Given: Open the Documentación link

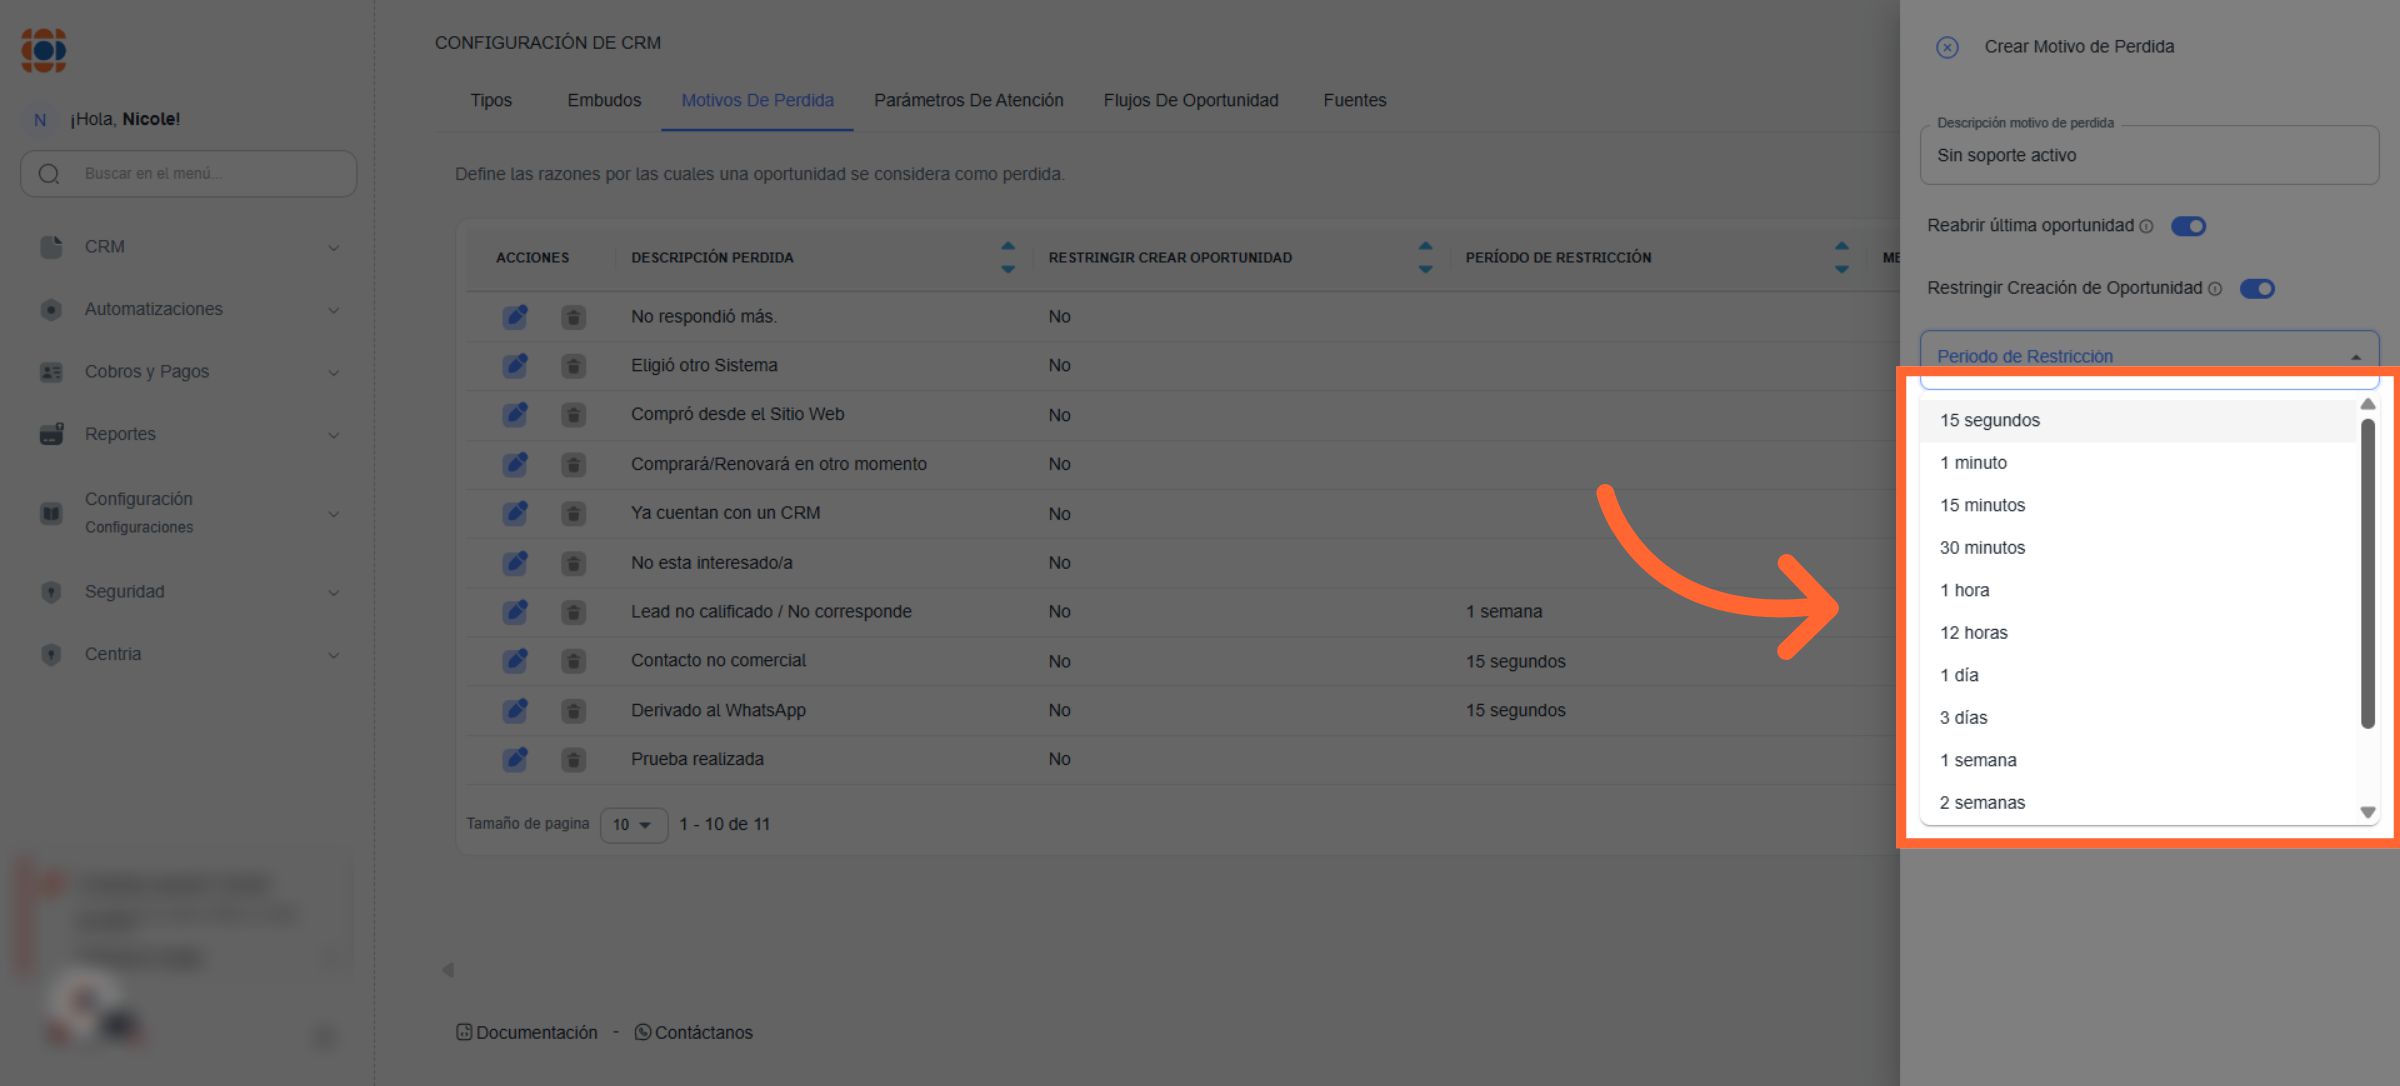Looking at the screenshot, I should pos(535,1032).
